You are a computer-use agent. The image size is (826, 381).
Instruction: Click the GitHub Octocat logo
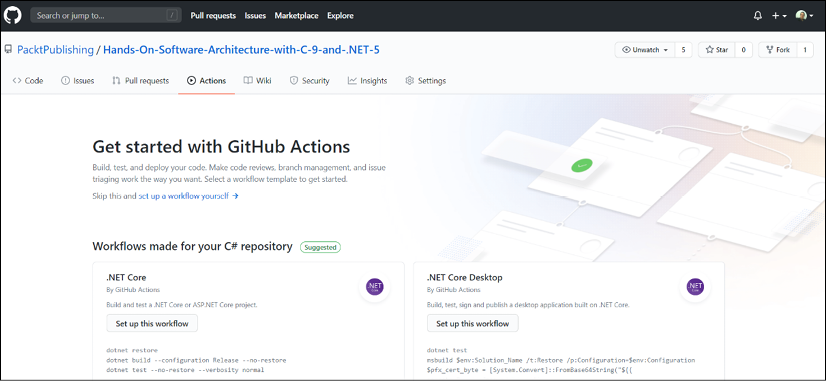click(x=13, y=15)
